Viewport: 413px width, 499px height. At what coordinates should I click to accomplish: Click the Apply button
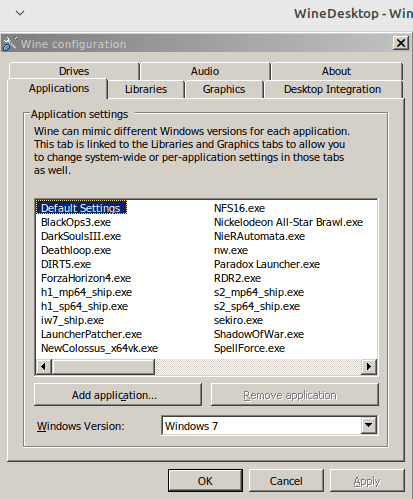pyautogui.click(x=367, y=481)
